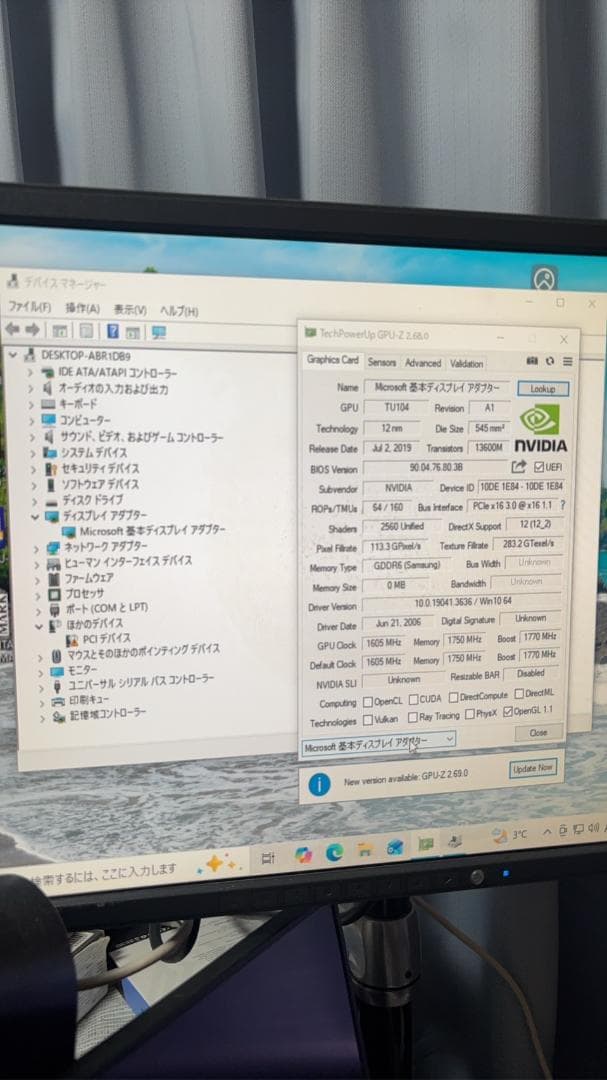Click the BIOS Version field 90.04.76.80.3B
The width and height of the screenshot is (607, 1080).
click(435, 468)
